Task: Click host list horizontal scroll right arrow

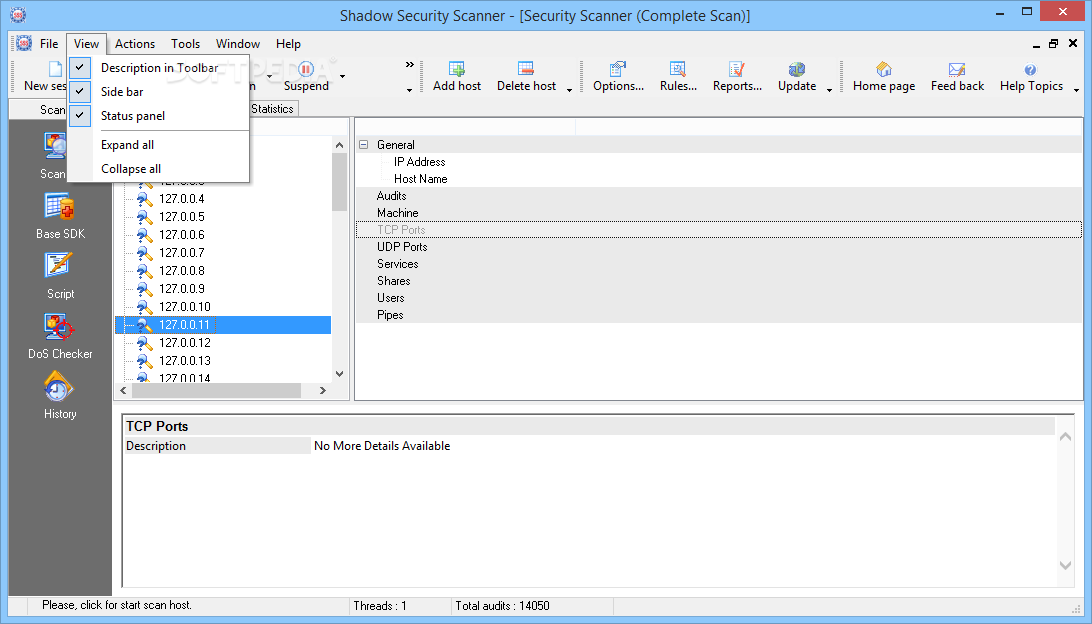Action: click(322, 391)
